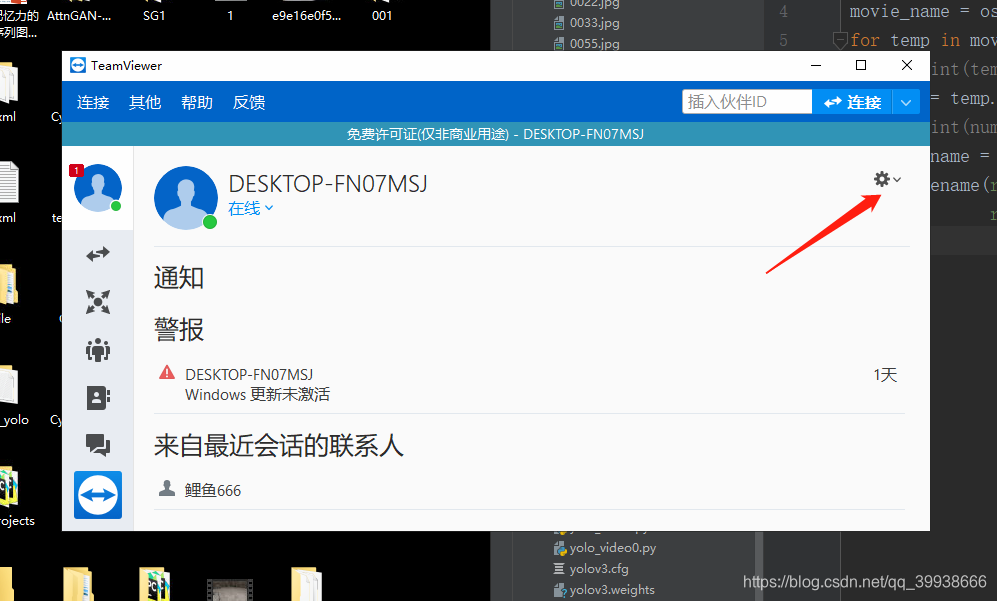Click the red notification badge on avatar

pyautogui.click(x=76, y=170)
